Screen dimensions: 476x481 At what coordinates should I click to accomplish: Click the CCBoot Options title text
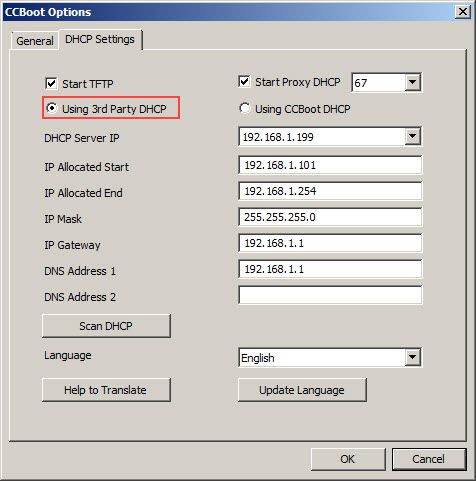(48, 12)
